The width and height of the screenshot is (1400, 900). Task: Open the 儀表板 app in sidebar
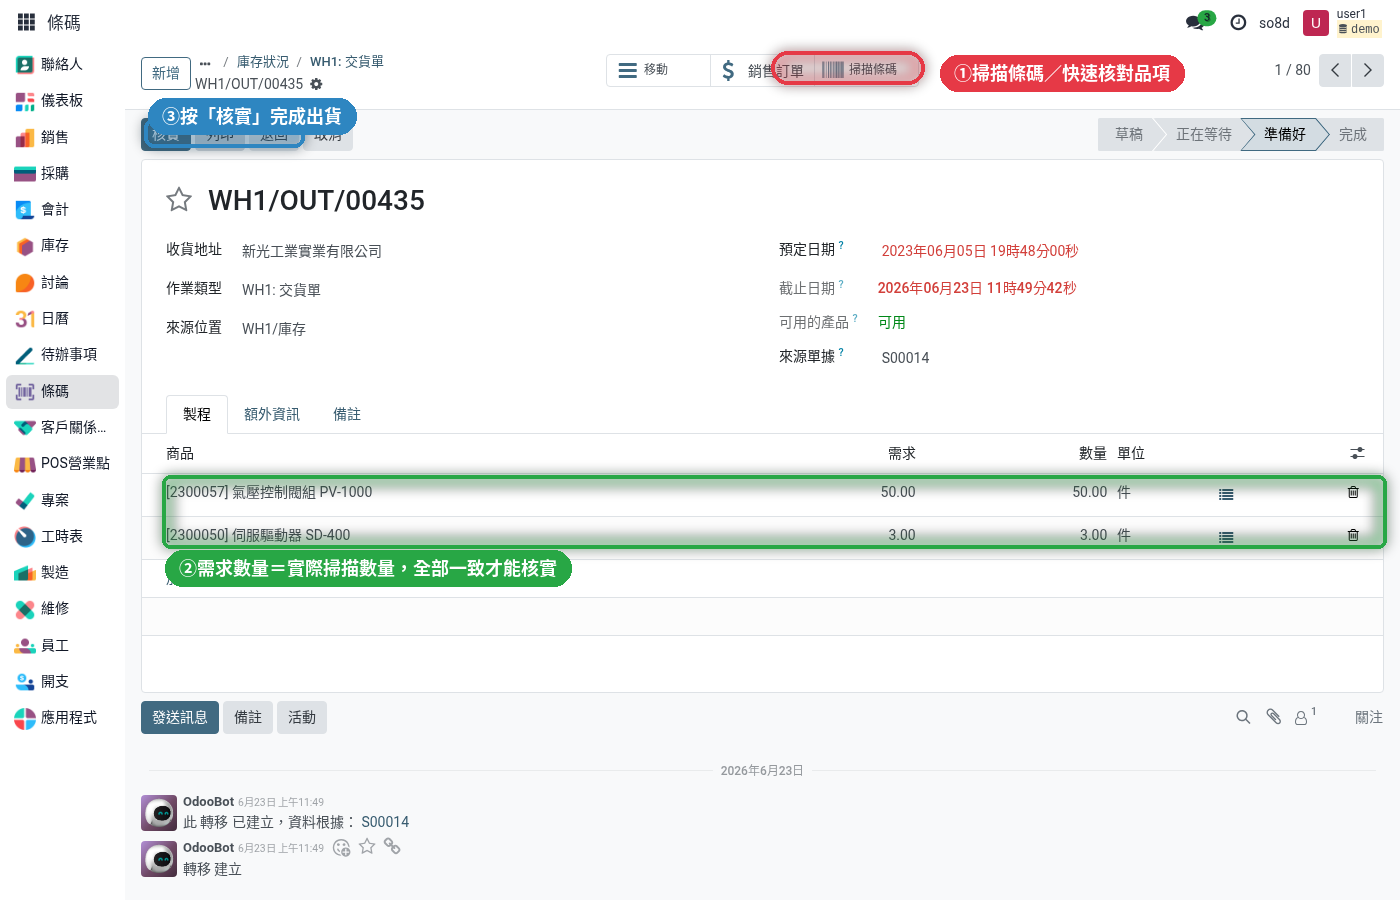tap(62, 101)
